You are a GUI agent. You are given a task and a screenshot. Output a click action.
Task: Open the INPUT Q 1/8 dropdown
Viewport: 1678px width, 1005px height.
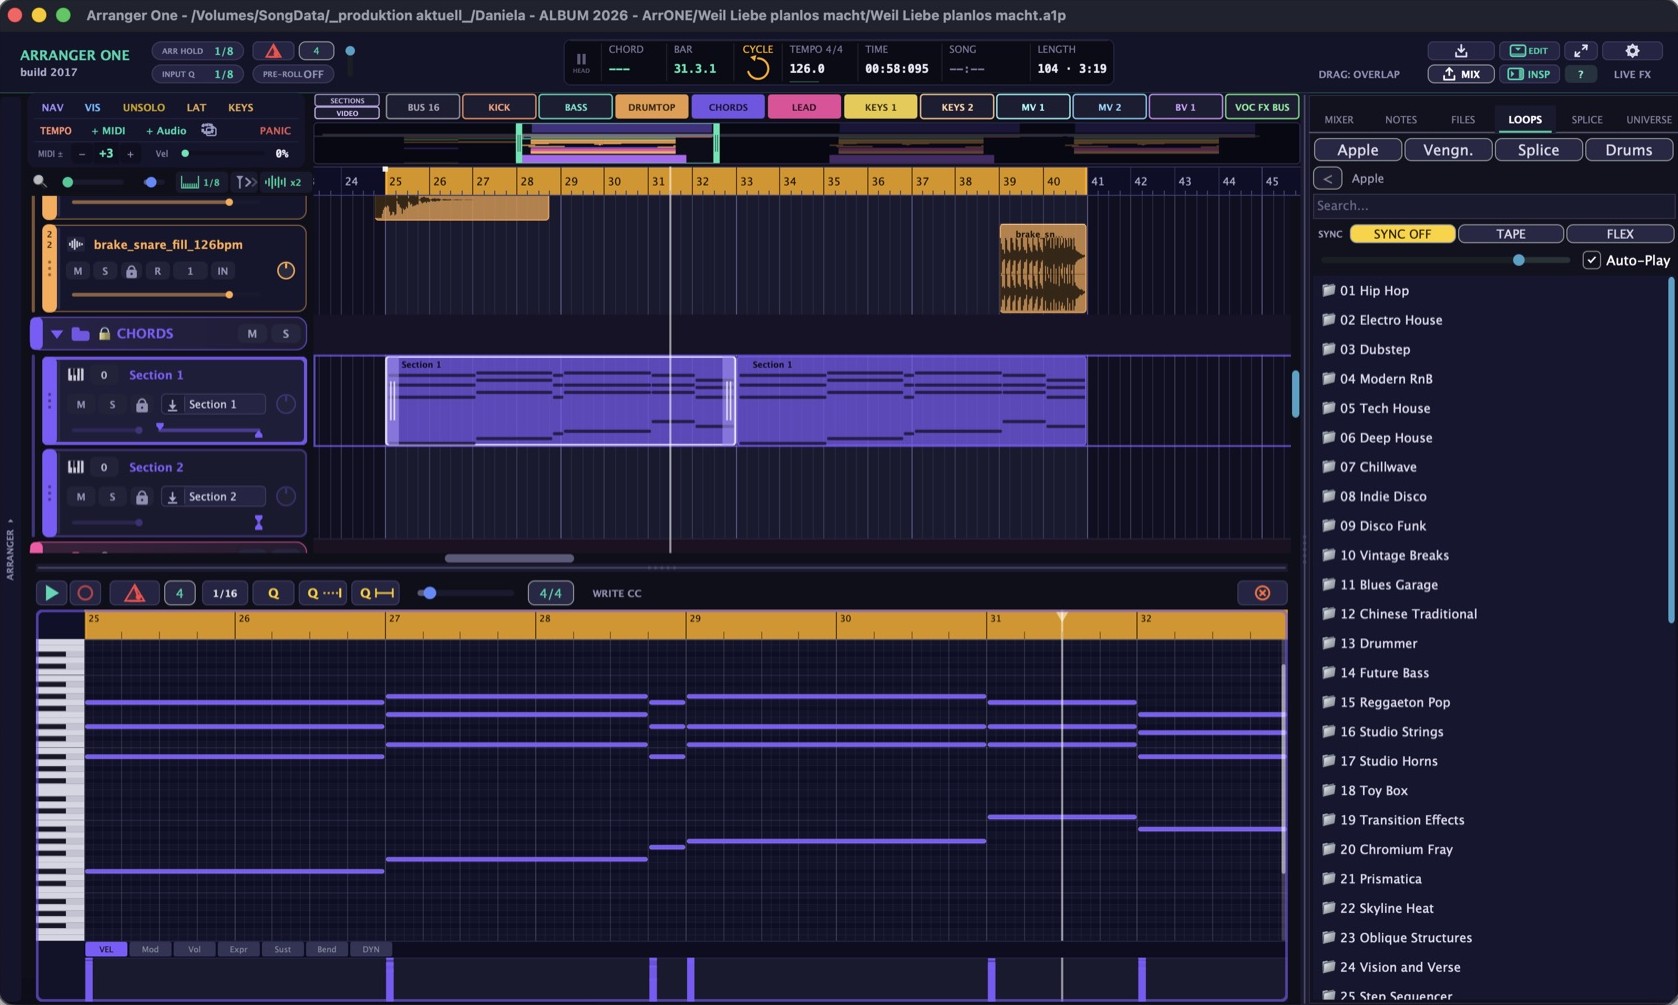click(198, 74)
